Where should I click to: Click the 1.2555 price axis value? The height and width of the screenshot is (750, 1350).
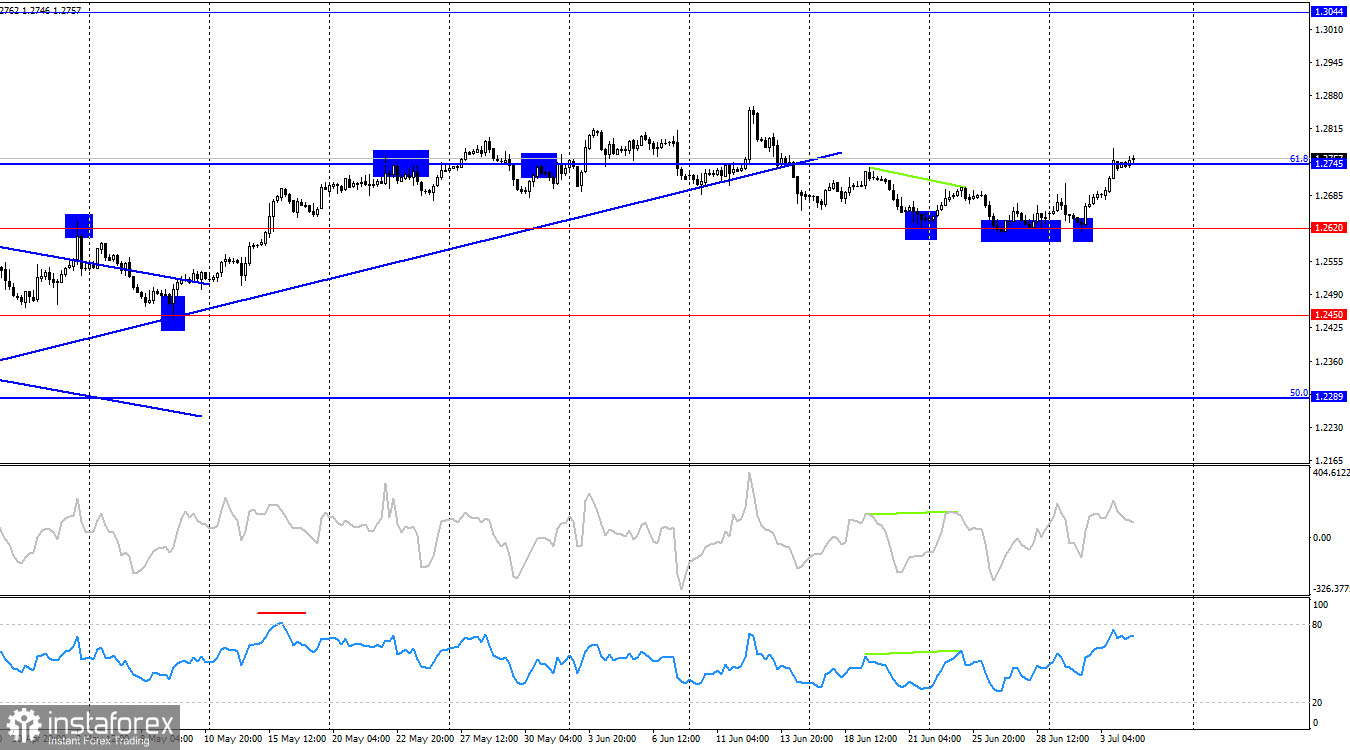tap(1329, 261)
